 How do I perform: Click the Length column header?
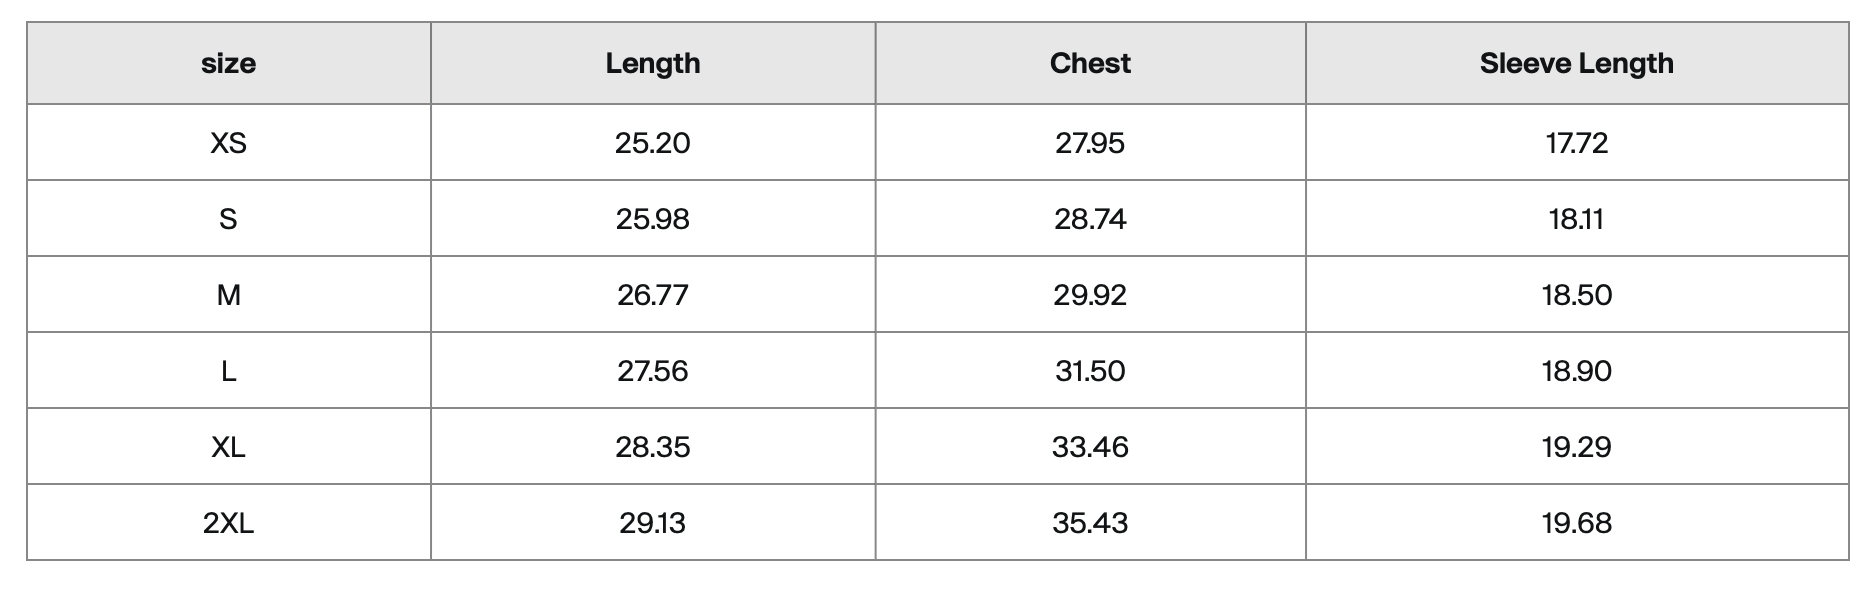click(x=653, y=63)
